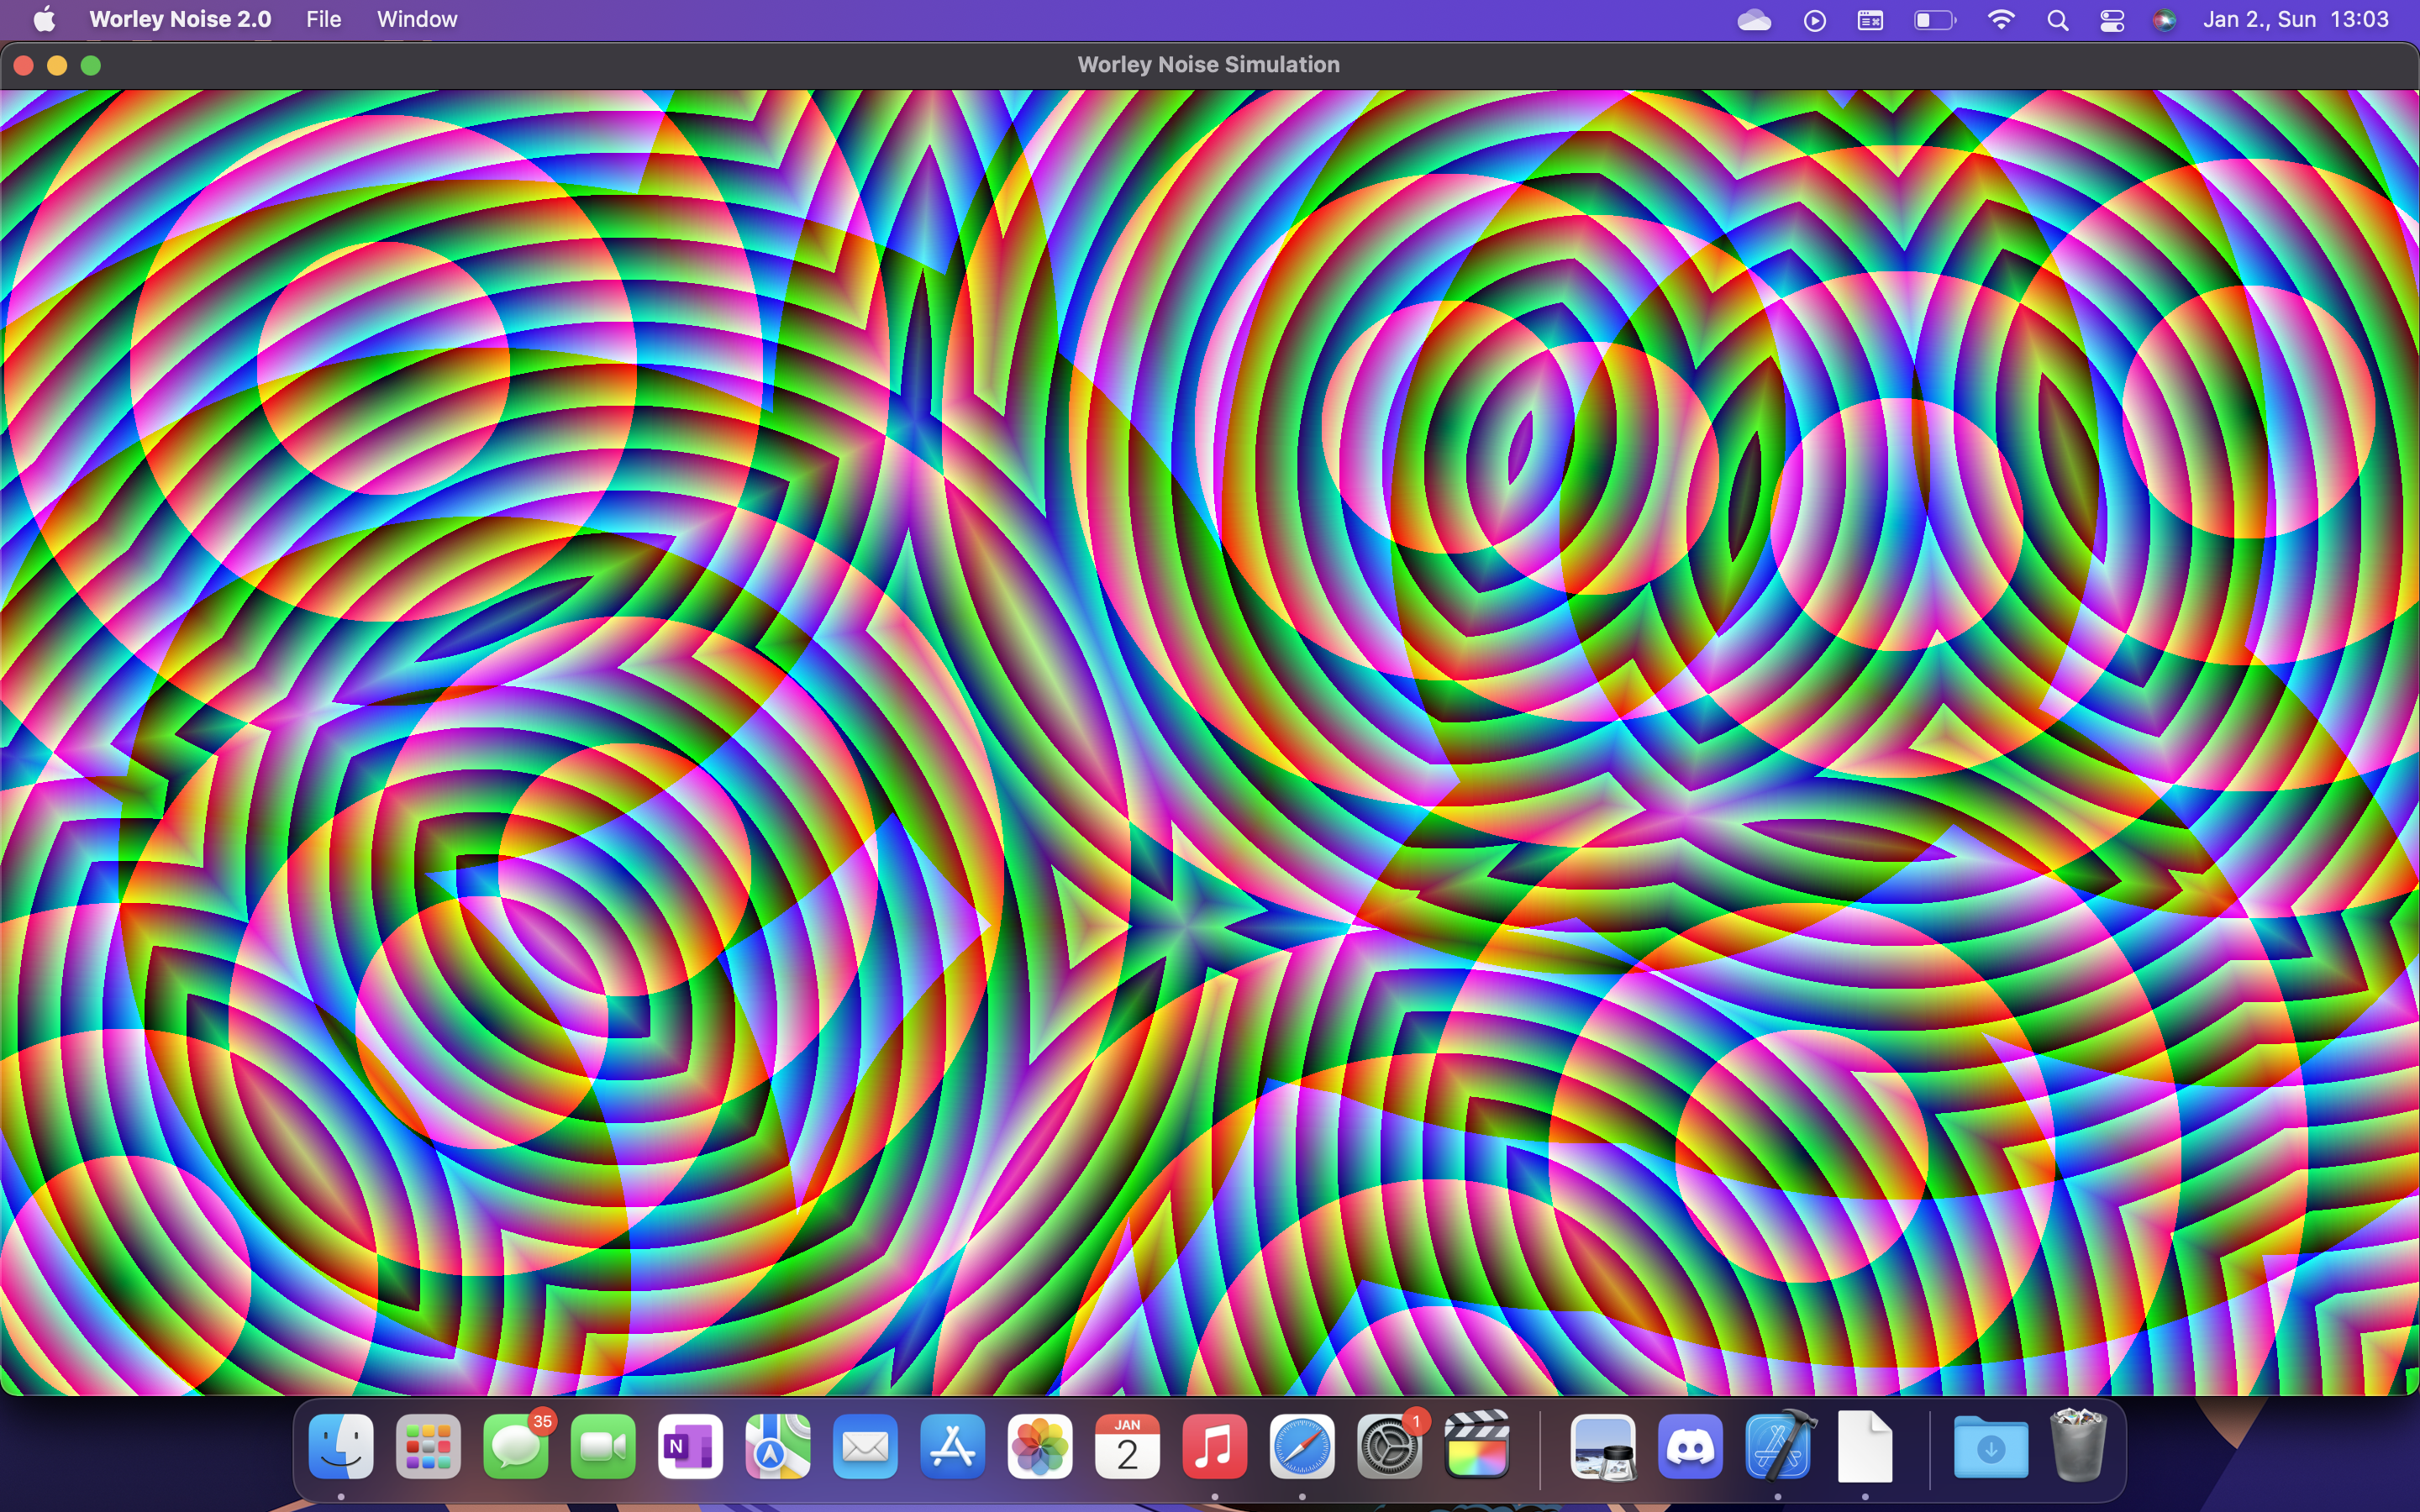Open the Window menu
Viewport: 2420px width, 1512px height.
(x=417, y=19)
